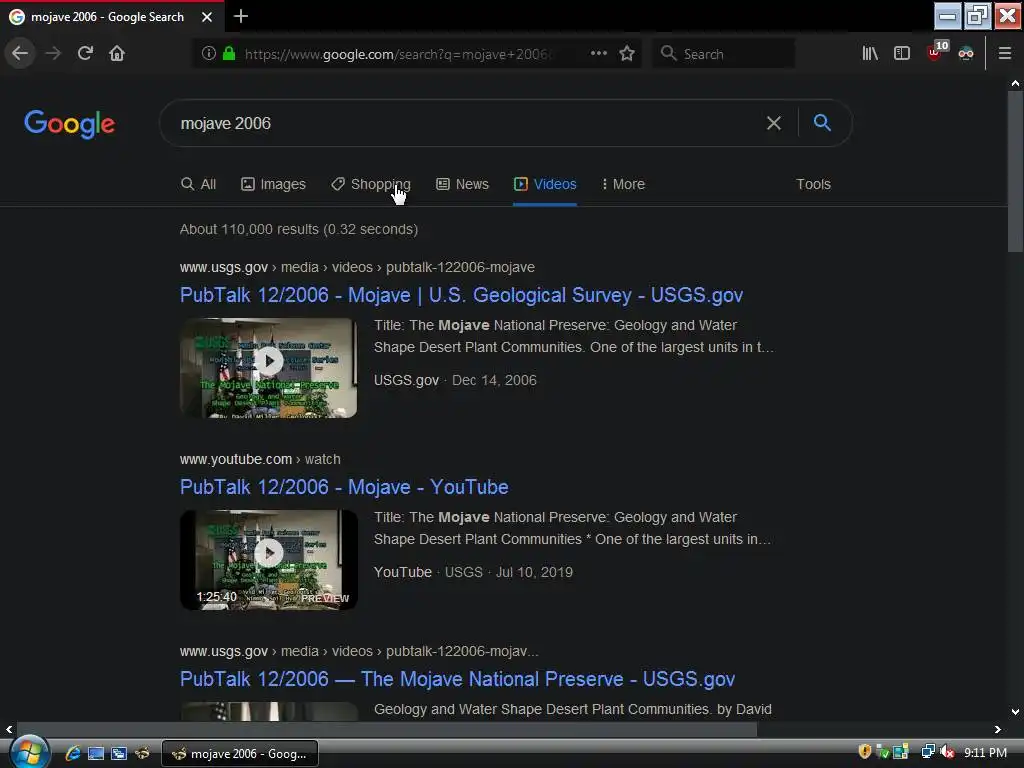The height and width of the screenshot is (768, 1024).
Task: Click the forward navigation arrow
Action: [x=53, y=53]
